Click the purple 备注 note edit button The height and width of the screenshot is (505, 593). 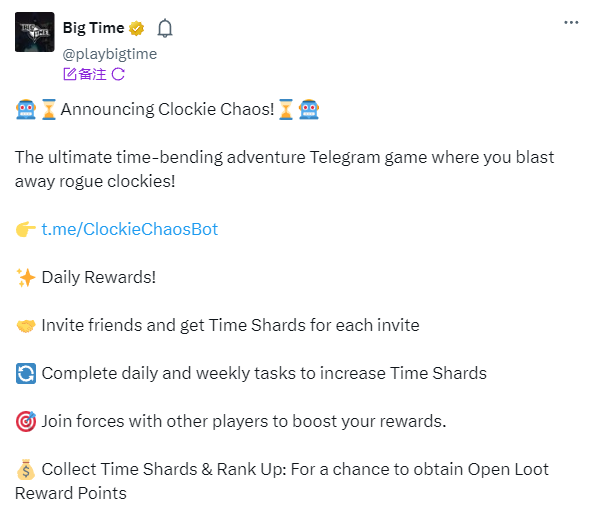point(85,74)
